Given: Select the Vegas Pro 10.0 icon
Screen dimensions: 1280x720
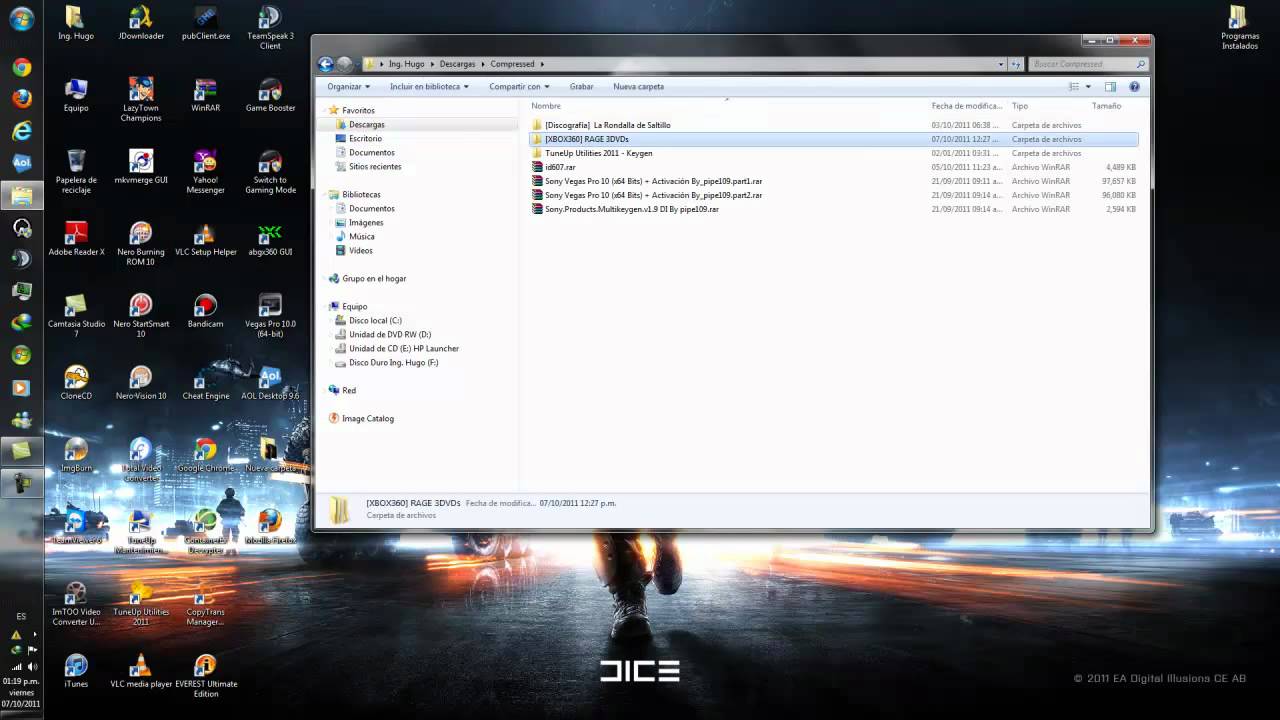Looking at the screenshot, I should pos(270,315).
